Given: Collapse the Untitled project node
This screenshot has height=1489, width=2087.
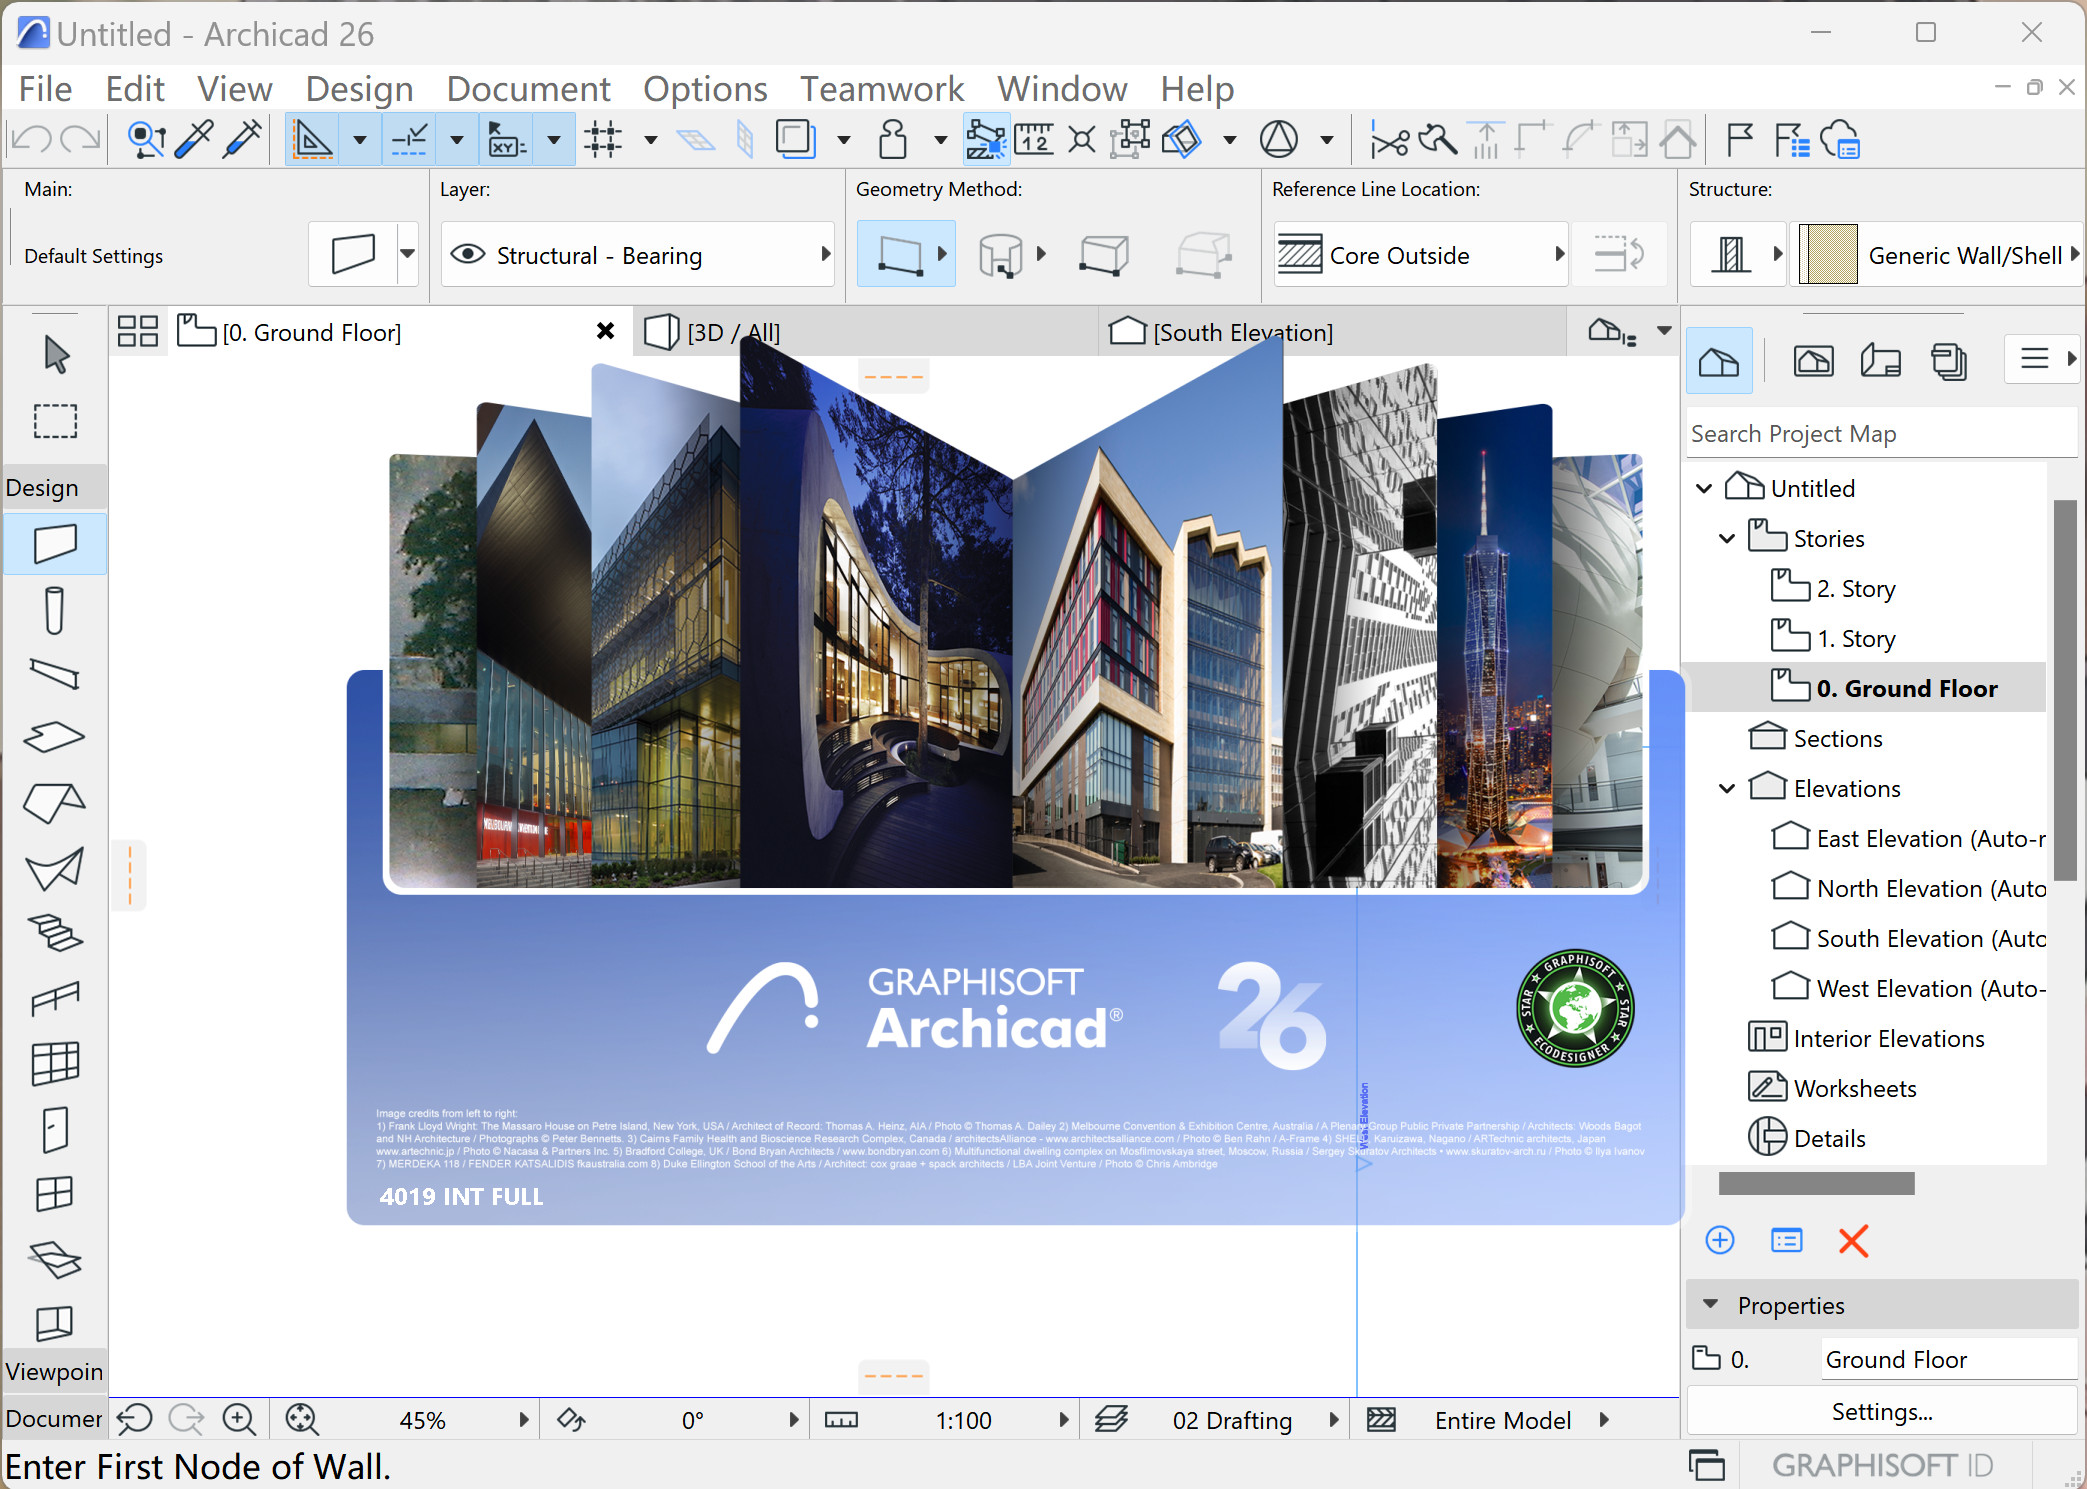Looking at the screenshot, I should [1704, 488].
